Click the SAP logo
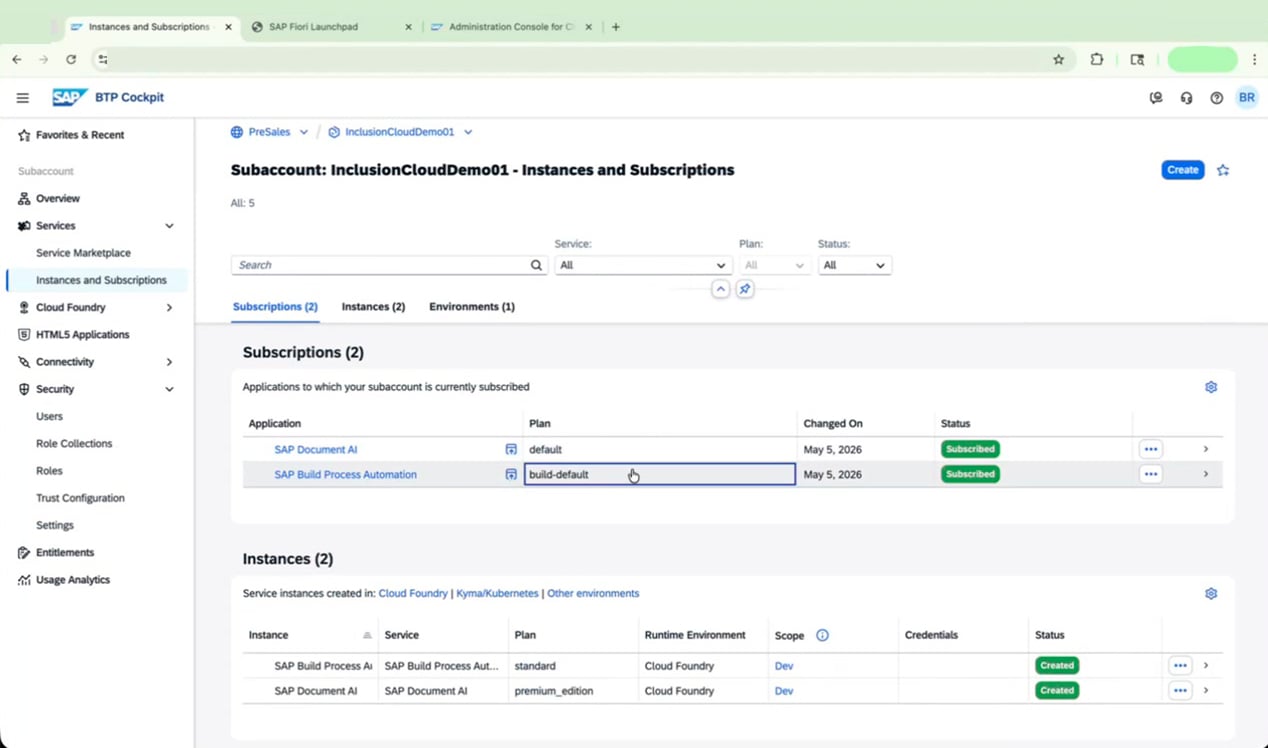 click(x=69, y=97)
